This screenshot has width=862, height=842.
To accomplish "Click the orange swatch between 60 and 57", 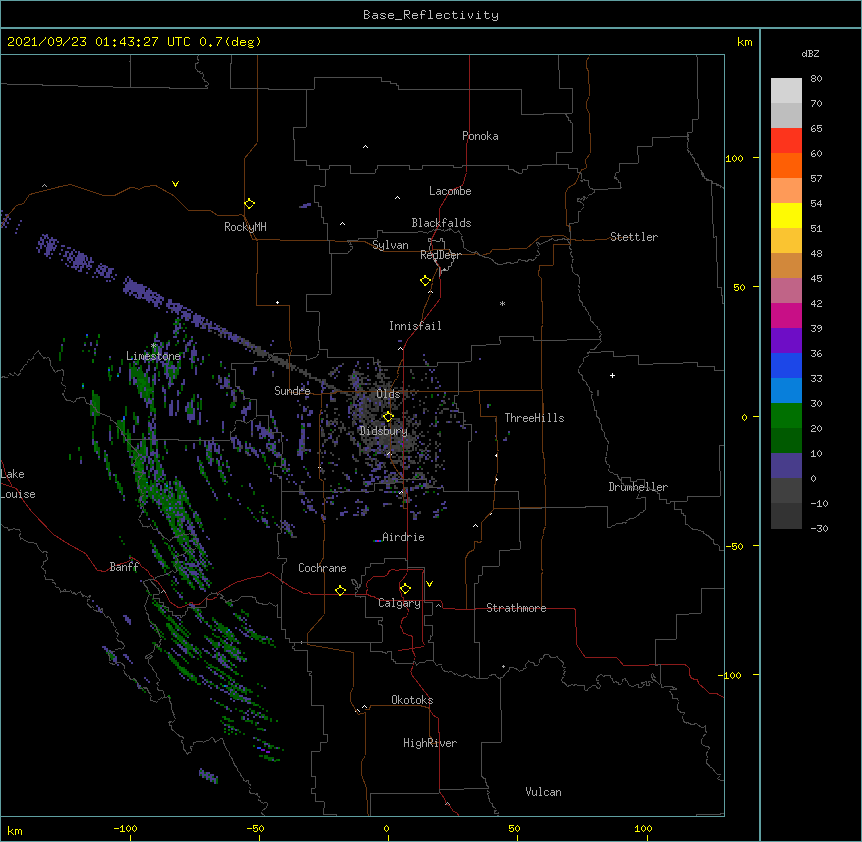I will [786, 165].
